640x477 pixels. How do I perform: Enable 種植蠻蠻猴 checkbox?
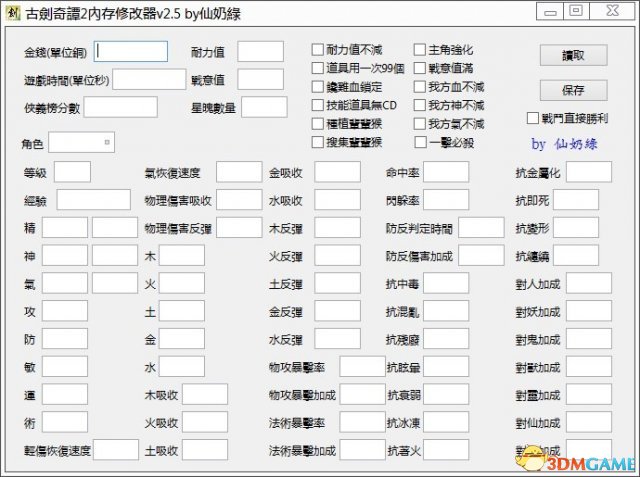(x=317, y=124)
